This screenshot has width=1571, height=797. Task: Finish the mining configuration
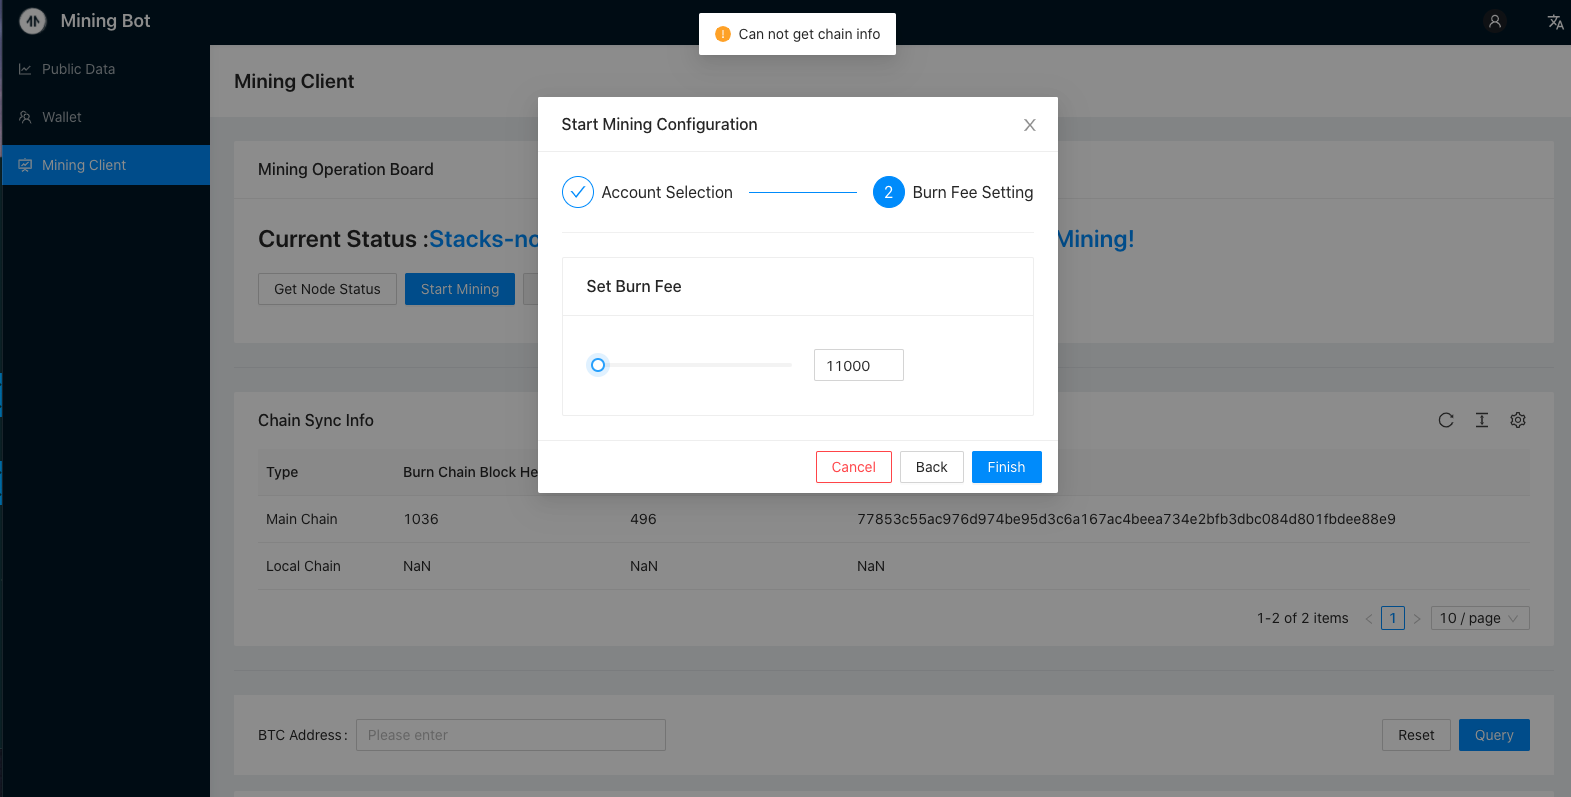point(1007,467)
